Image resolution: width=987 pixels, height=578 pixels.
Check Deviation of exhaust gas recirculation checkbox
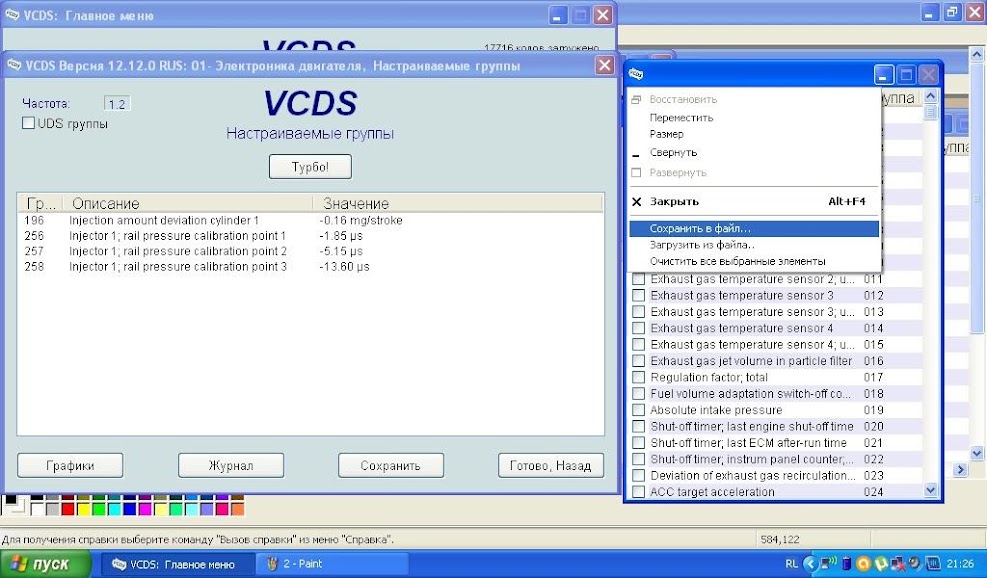click(x=638, y=475)
